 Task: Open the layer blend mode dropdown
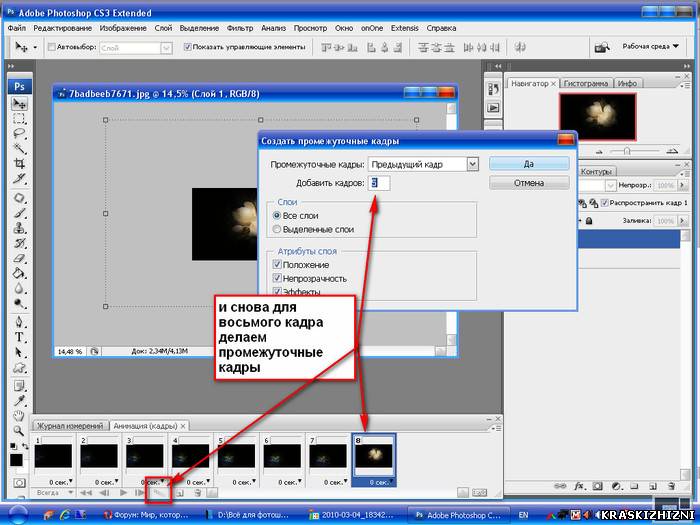611,185
